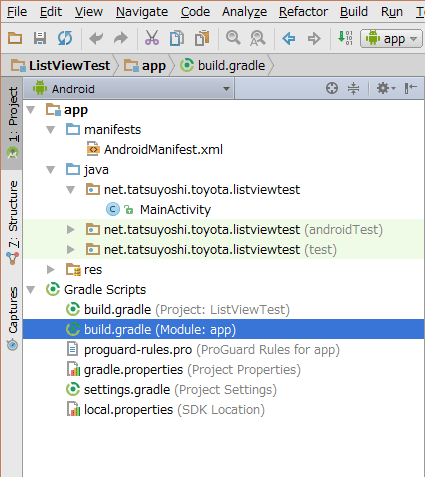
Task: Click the Cut scissors icon
Action: pyautogui.click(x=152, y=38)
